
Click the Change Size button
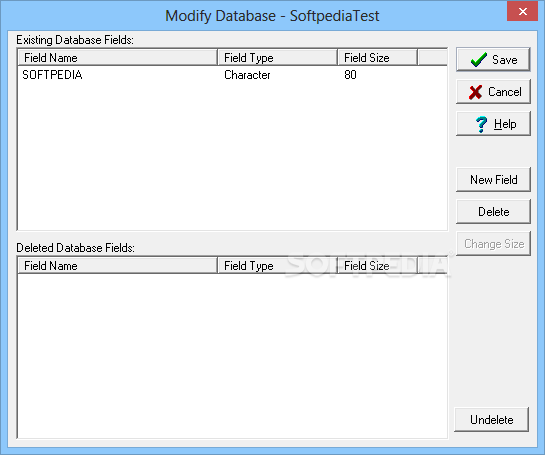click(x=493, y=244)
